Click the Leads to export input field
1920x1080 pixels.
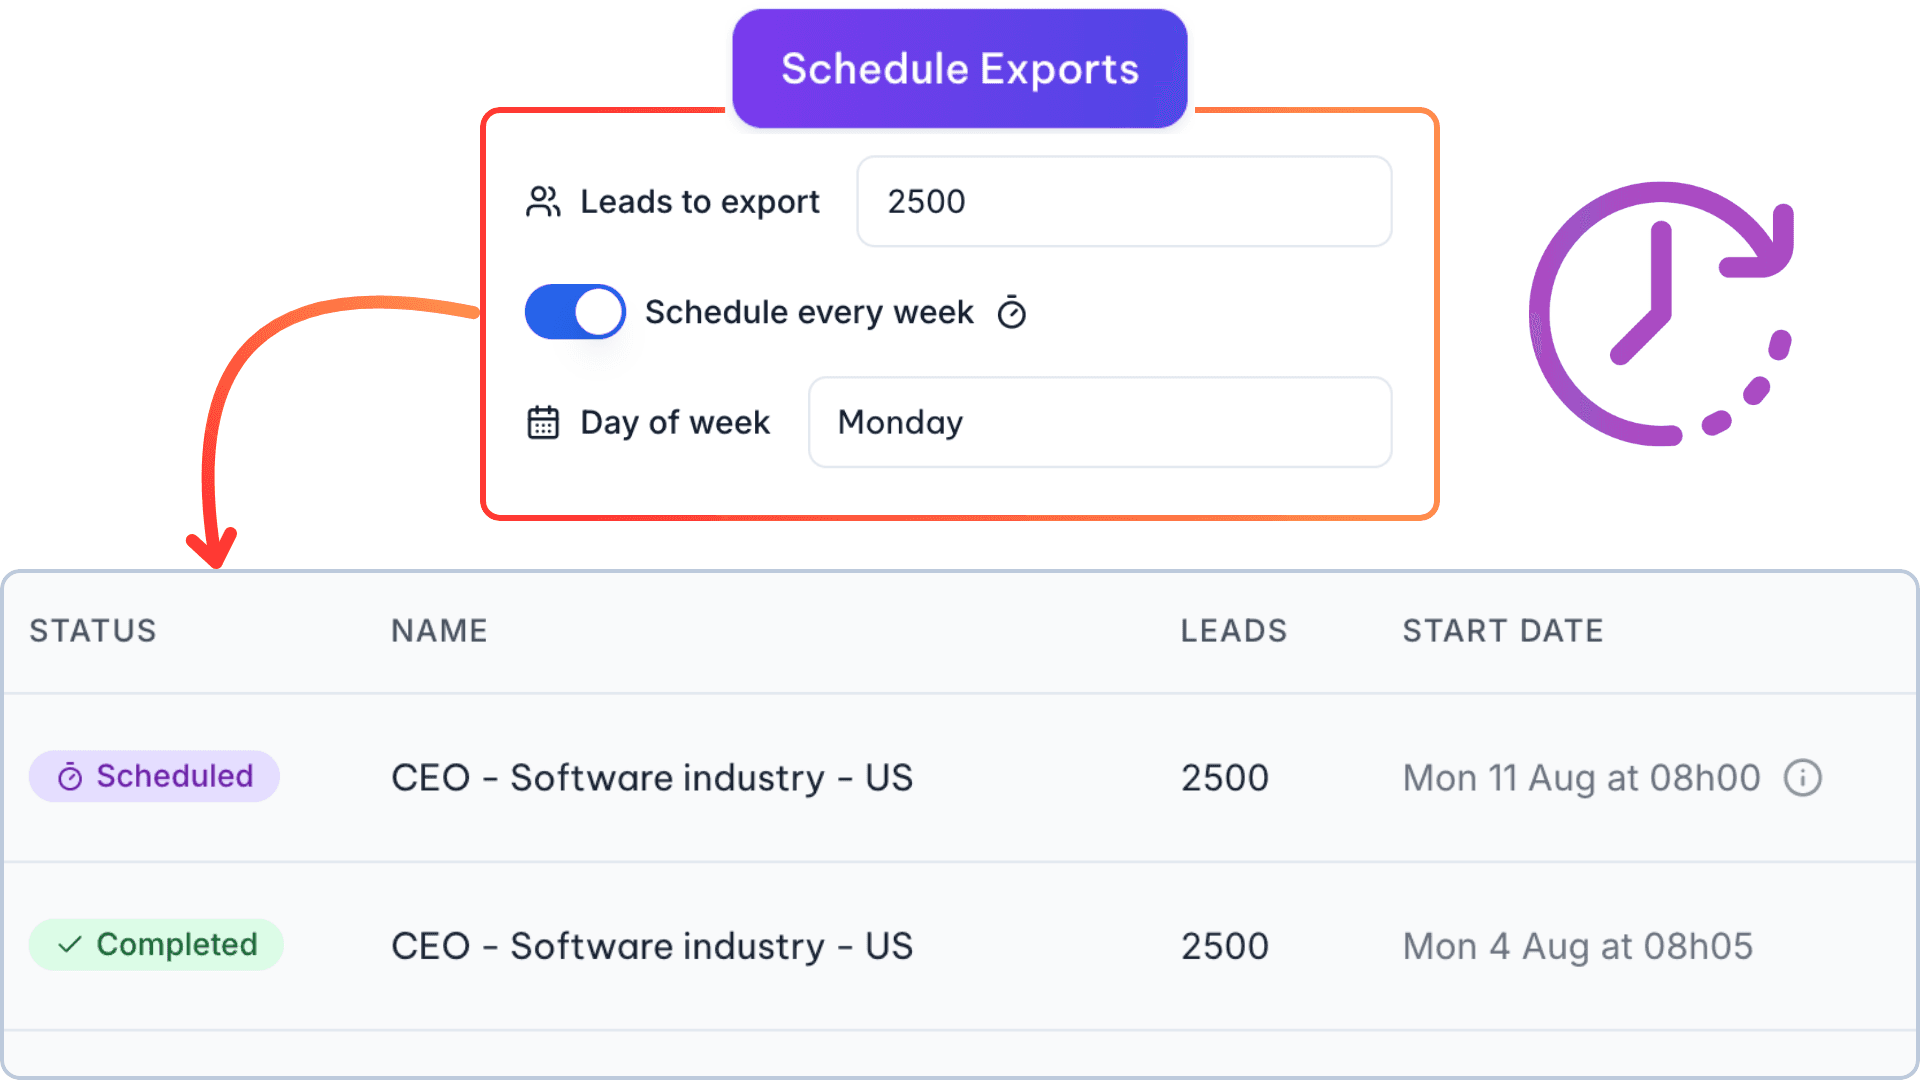click(x=1123, y=201)
